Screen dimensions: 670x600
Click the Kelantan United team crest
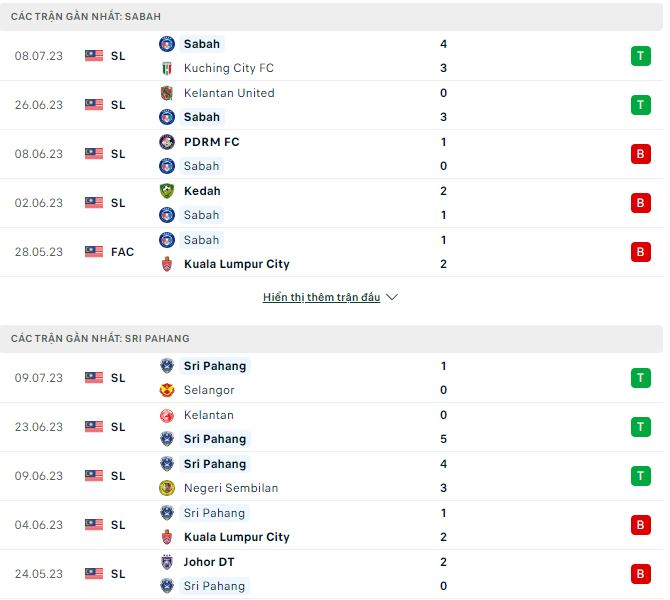tap(167, 93)
